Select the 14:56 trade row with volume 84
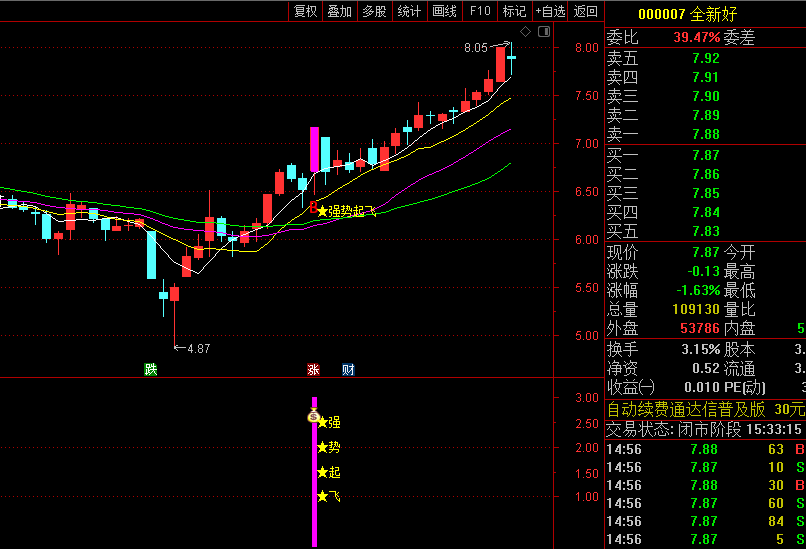Image resolution: width=806 pixels, height=549 pixels. click(705, 521)
